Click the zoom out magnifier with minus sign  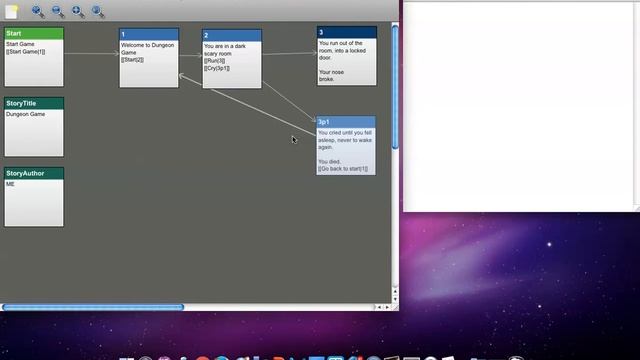tap(58, 11)
